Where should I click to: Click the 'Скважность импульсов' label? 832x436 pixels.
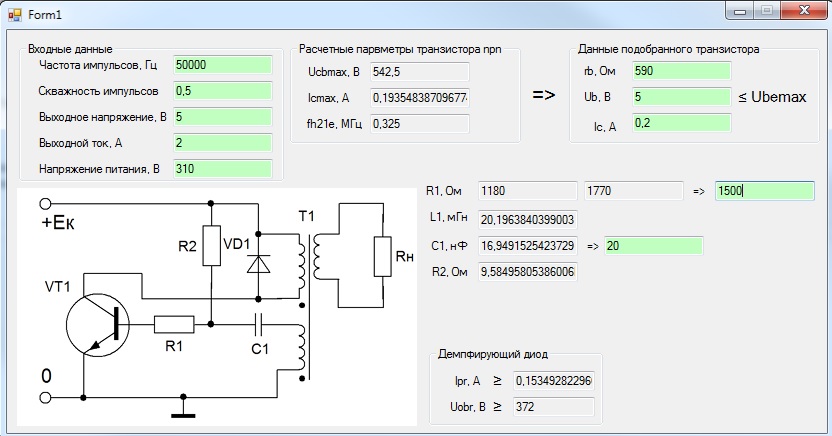(98, 91)
